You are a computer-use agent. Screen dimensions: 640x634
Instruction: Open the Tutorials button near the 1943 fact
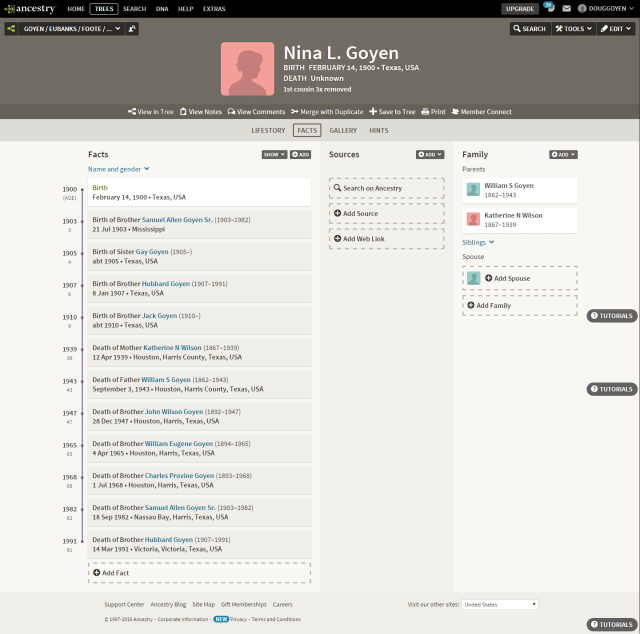point(612,389)
